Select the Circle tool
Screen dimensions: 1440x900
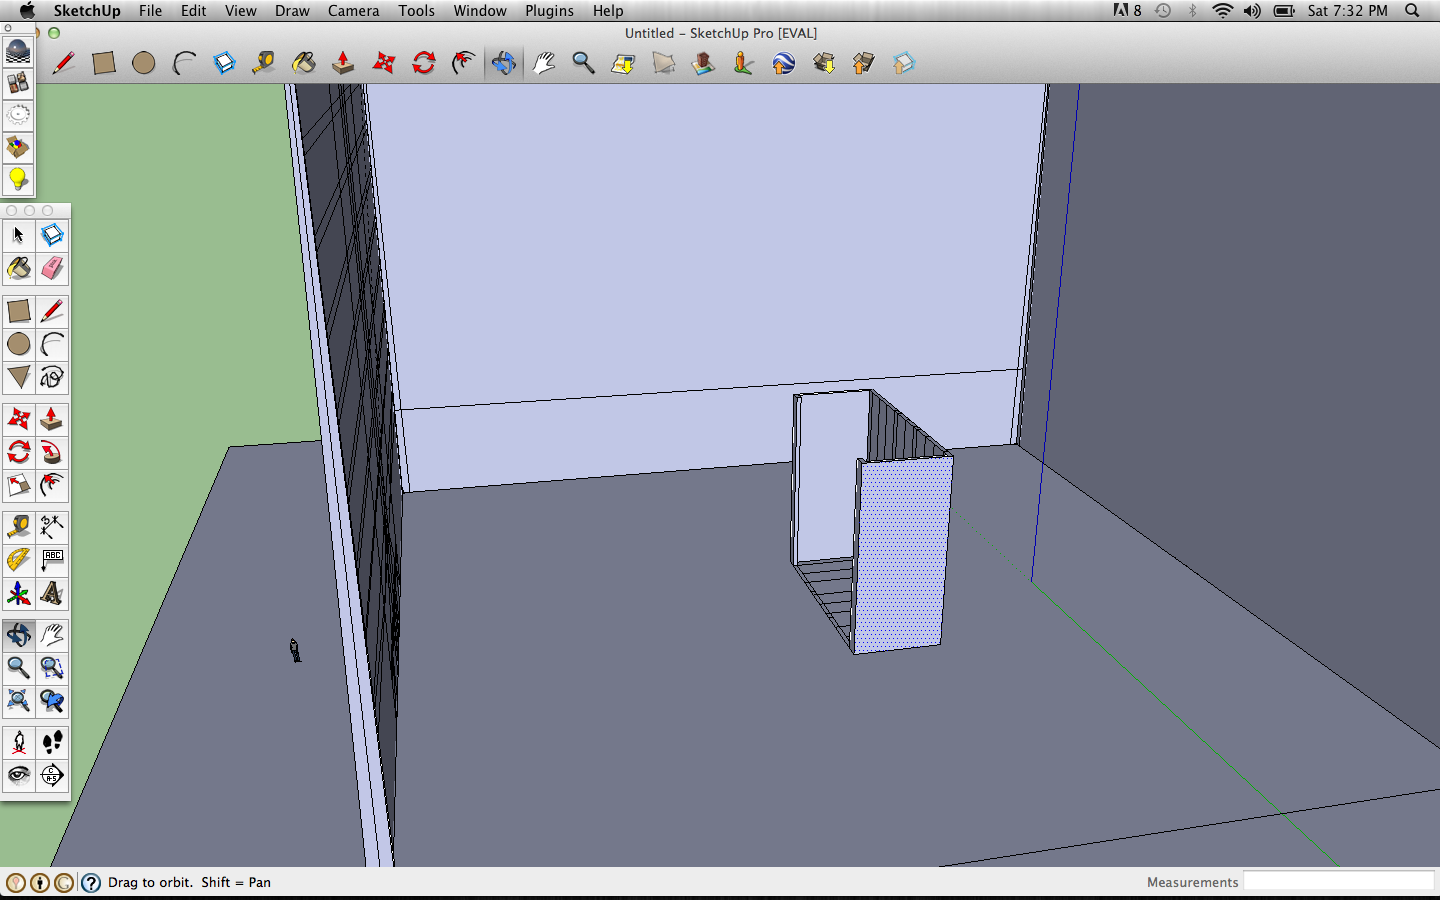point(144,63)
